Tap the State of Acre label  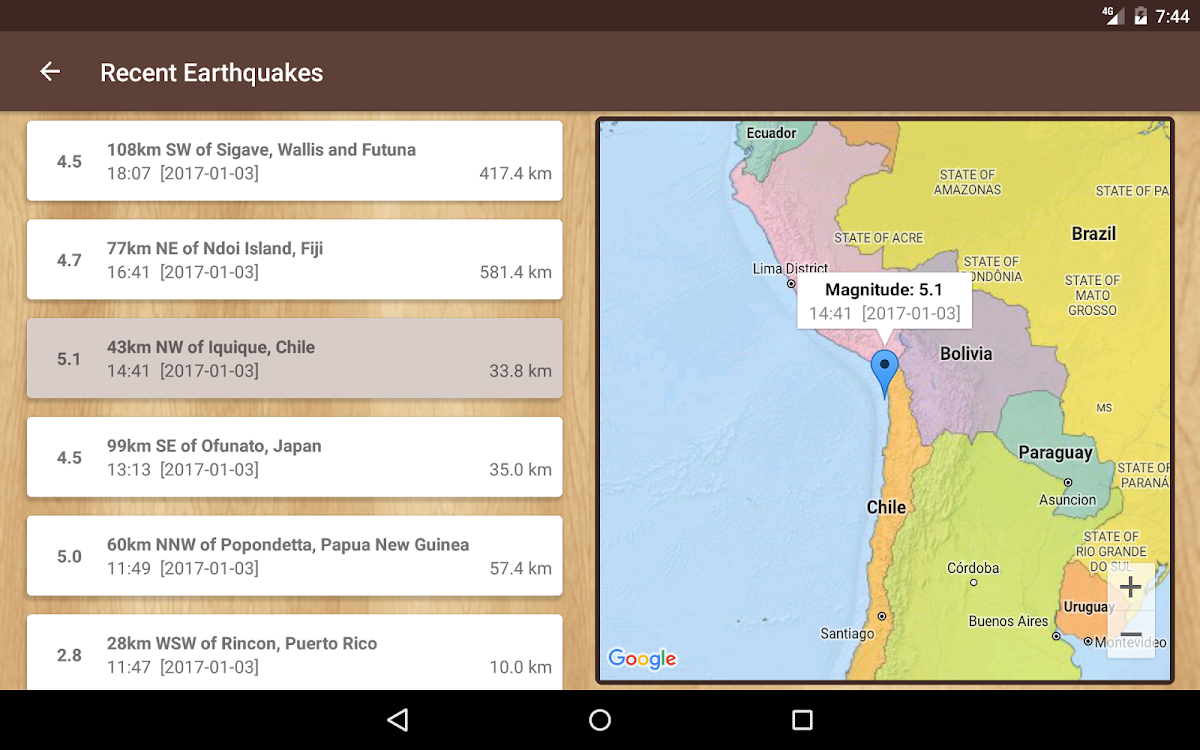(879, 238)
